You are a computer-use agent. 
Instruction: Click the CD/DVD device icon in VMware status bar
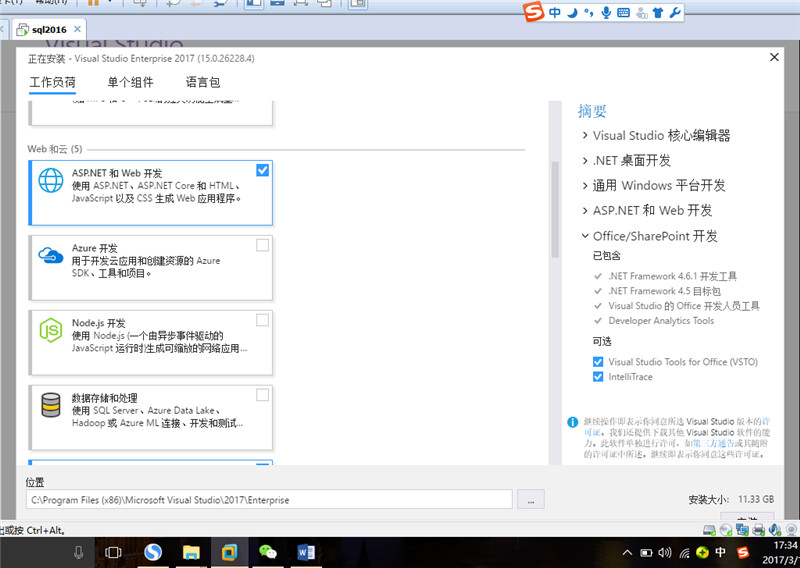click(x=726, y=530)
